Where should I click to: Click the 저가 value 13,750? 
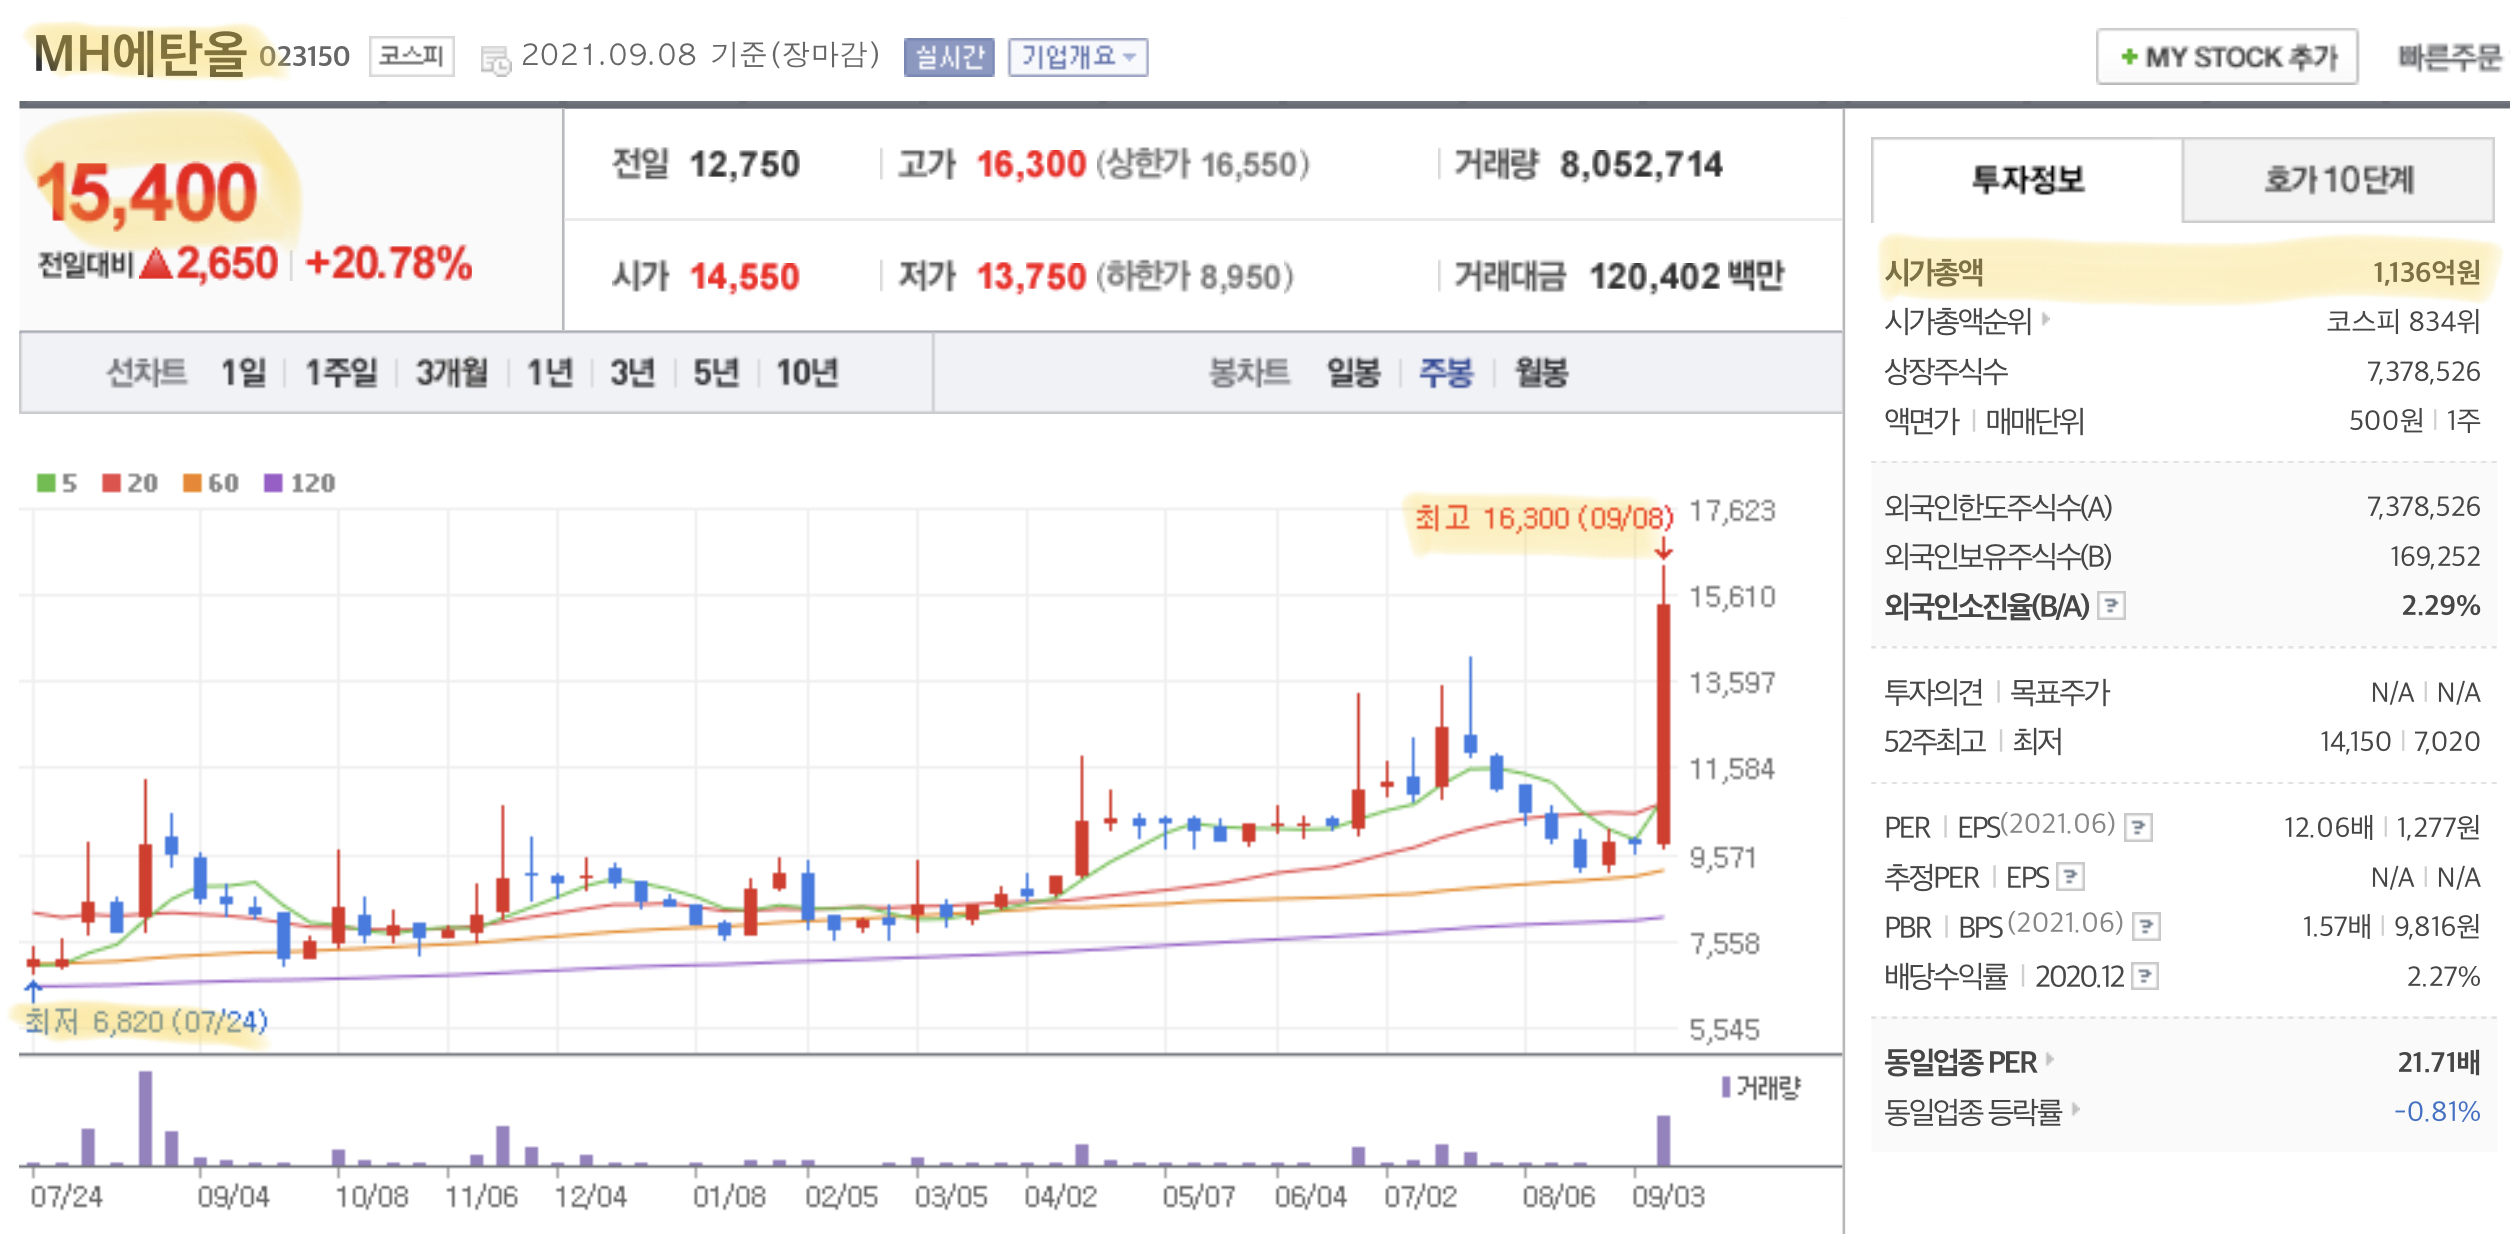tap(1031, 276)
